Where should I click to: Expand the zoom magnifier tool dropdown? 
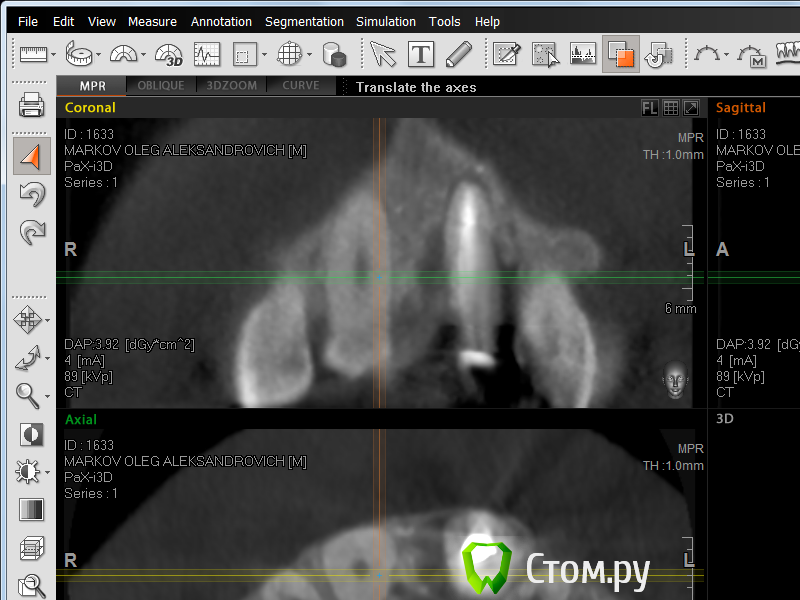pos(48,397)
